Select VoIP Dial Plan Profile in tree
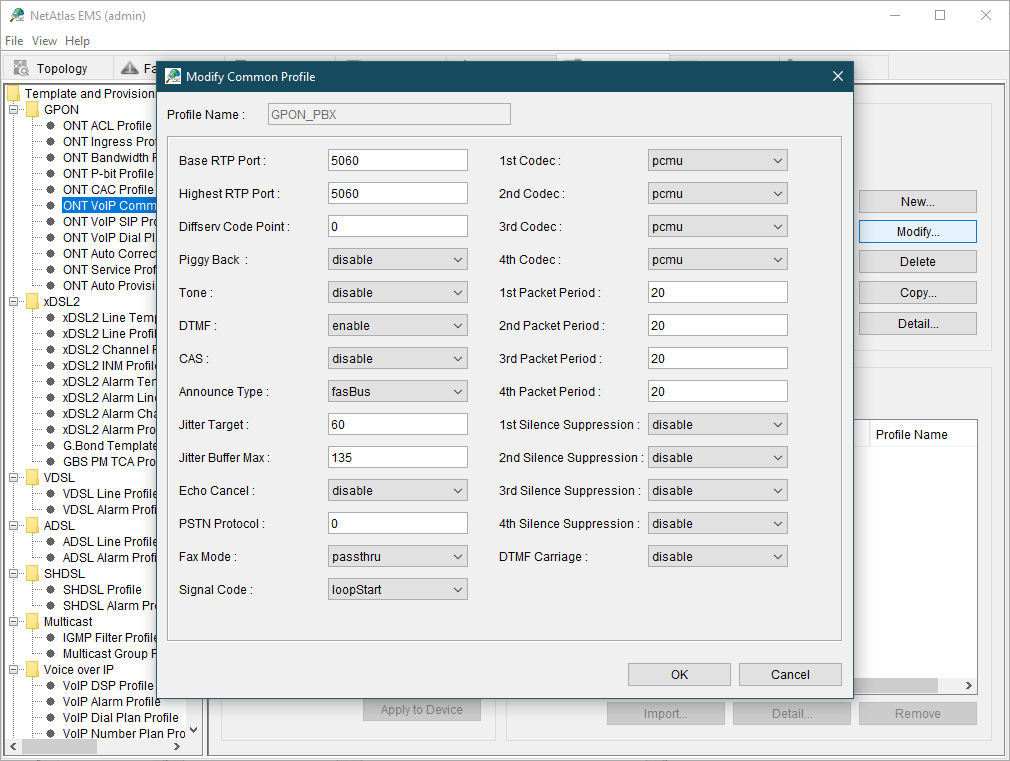Viewport: 1010px width, 761px height. (x=120, y=717)
